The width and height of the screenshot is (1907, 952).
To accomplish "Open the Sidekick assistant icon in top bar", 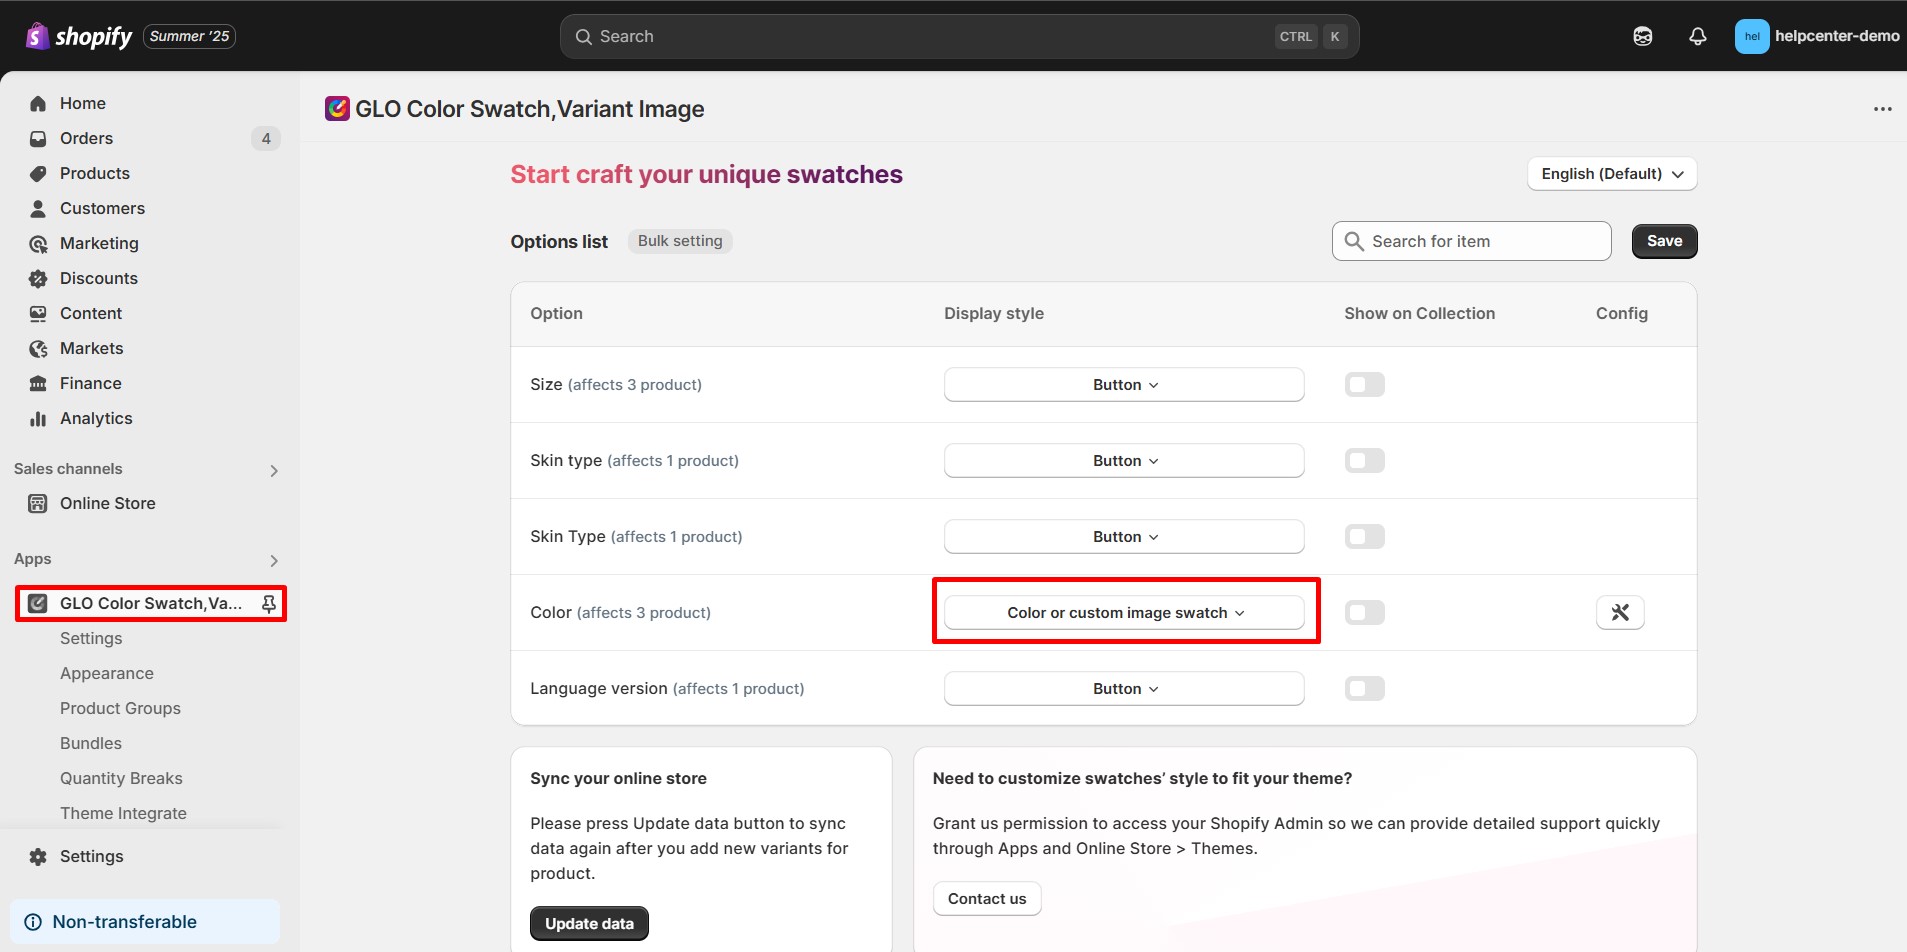I will pyautogui.click(x=1642, y=36).
